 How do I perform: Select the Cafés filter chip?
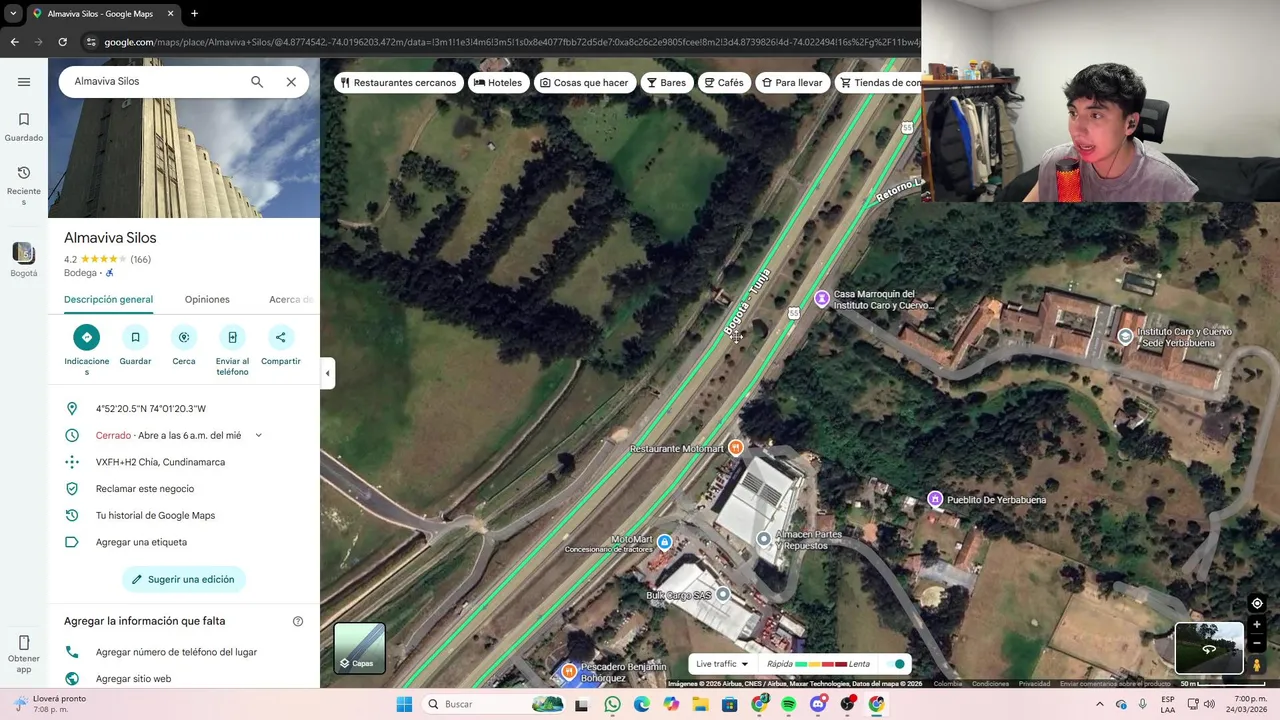724,83
